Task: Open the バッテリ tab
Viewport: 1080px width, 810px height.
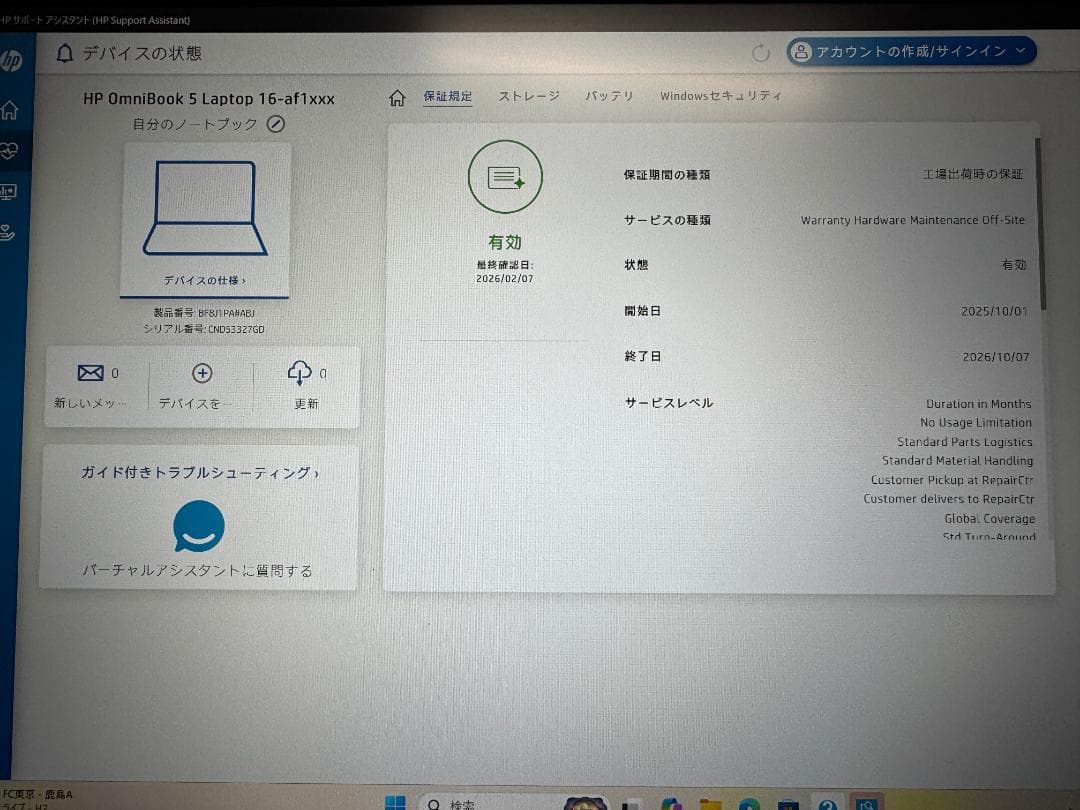Action: click(607, 96)
